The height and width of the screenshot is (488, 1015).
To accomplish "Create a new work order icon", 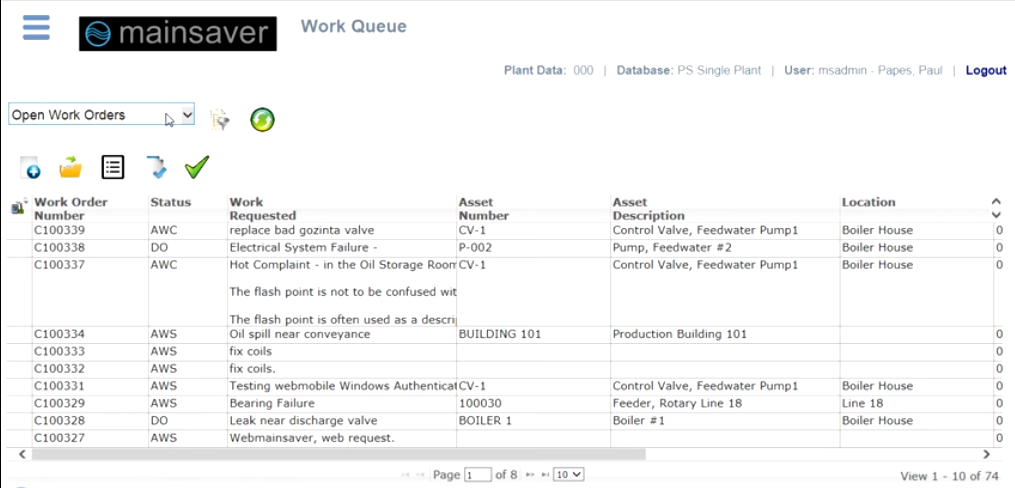I will (x=30, y=168).
